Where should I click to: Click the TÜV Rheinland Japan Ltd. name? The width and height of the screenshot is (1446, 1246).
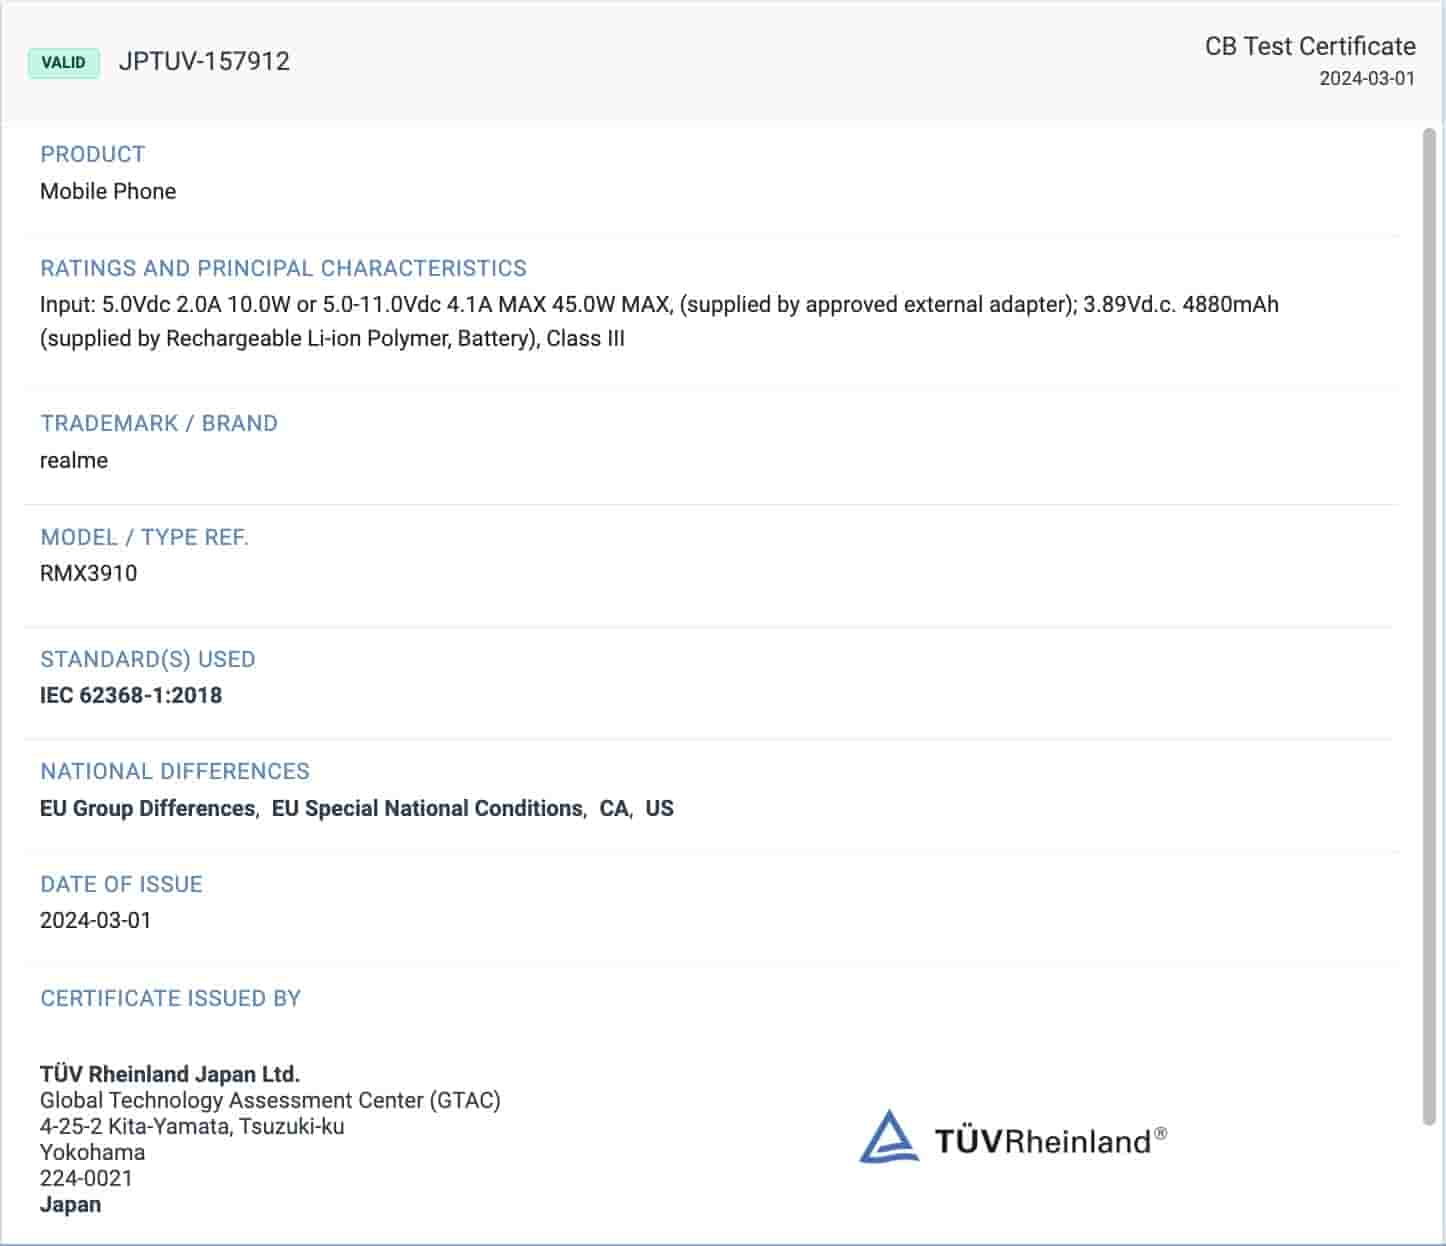click(170, 1074)
